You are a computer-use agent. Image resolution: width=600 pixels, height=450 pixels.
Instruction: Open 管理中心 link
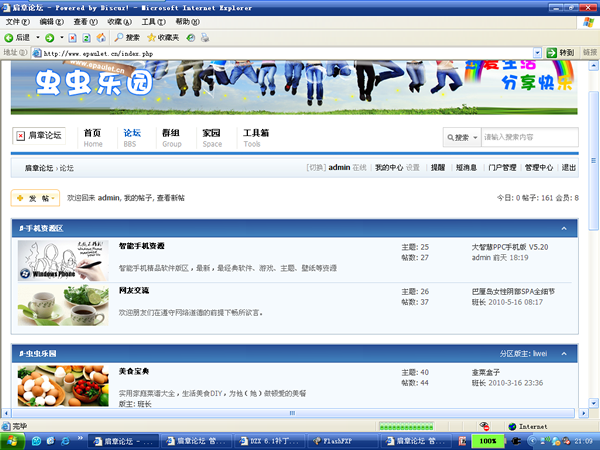click(x=539, y=168)
